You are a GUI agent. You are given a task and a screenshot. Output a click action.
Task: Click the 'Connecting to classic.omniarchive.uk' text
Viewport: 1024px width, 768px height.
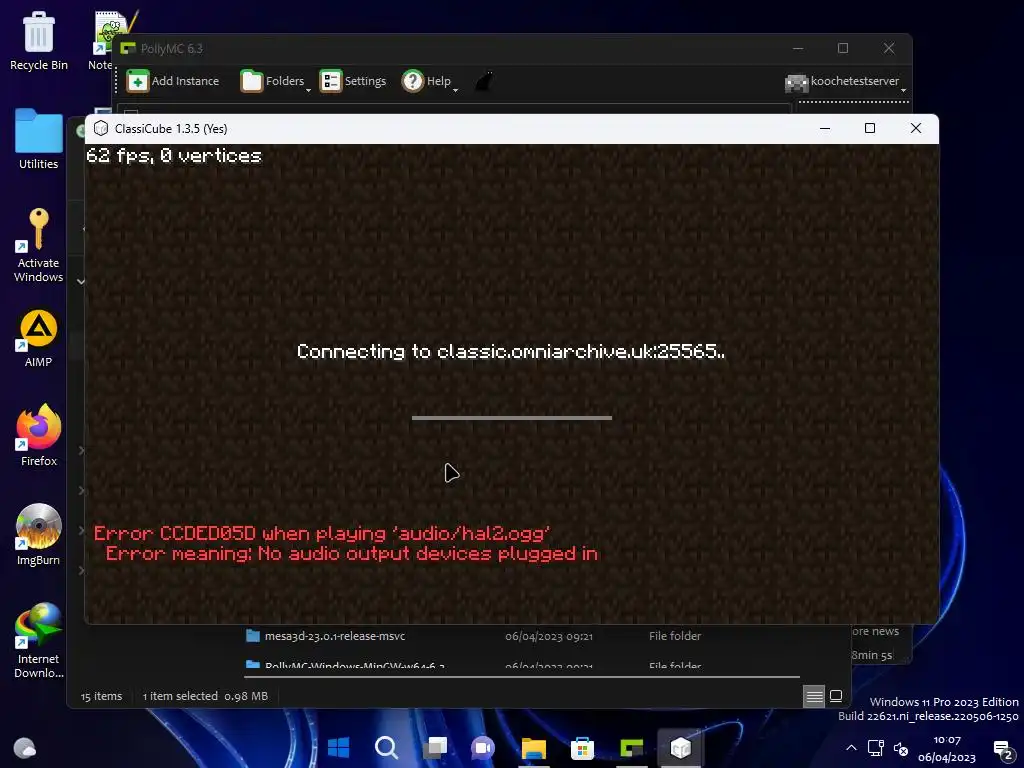tap(511, 351)
